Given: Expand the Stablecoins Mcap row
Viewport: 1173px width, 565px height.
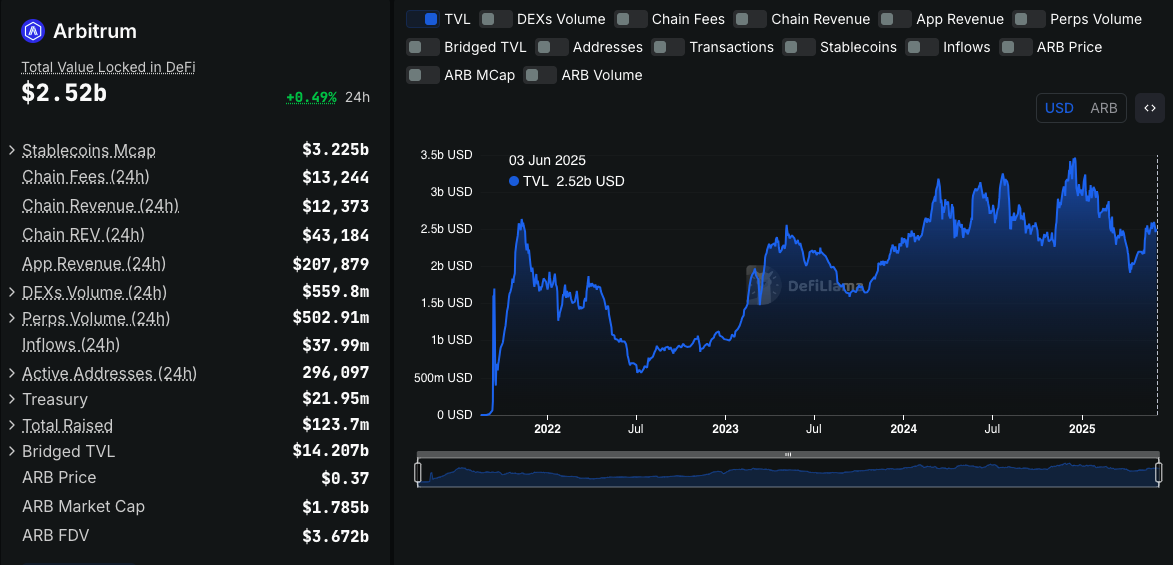Looking at the screenshot, I should [12, 151].
